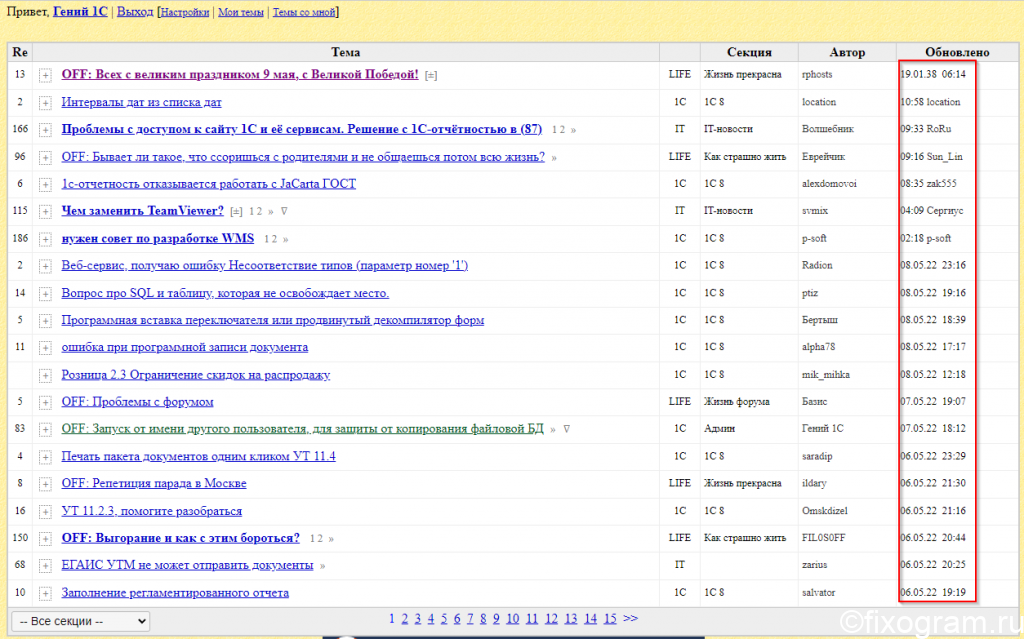Viewport: 1024px width, 639px height.
Task: Expand plus box for 'Проблемы с доступом к сайту 1С'
Action: point(45,131)
